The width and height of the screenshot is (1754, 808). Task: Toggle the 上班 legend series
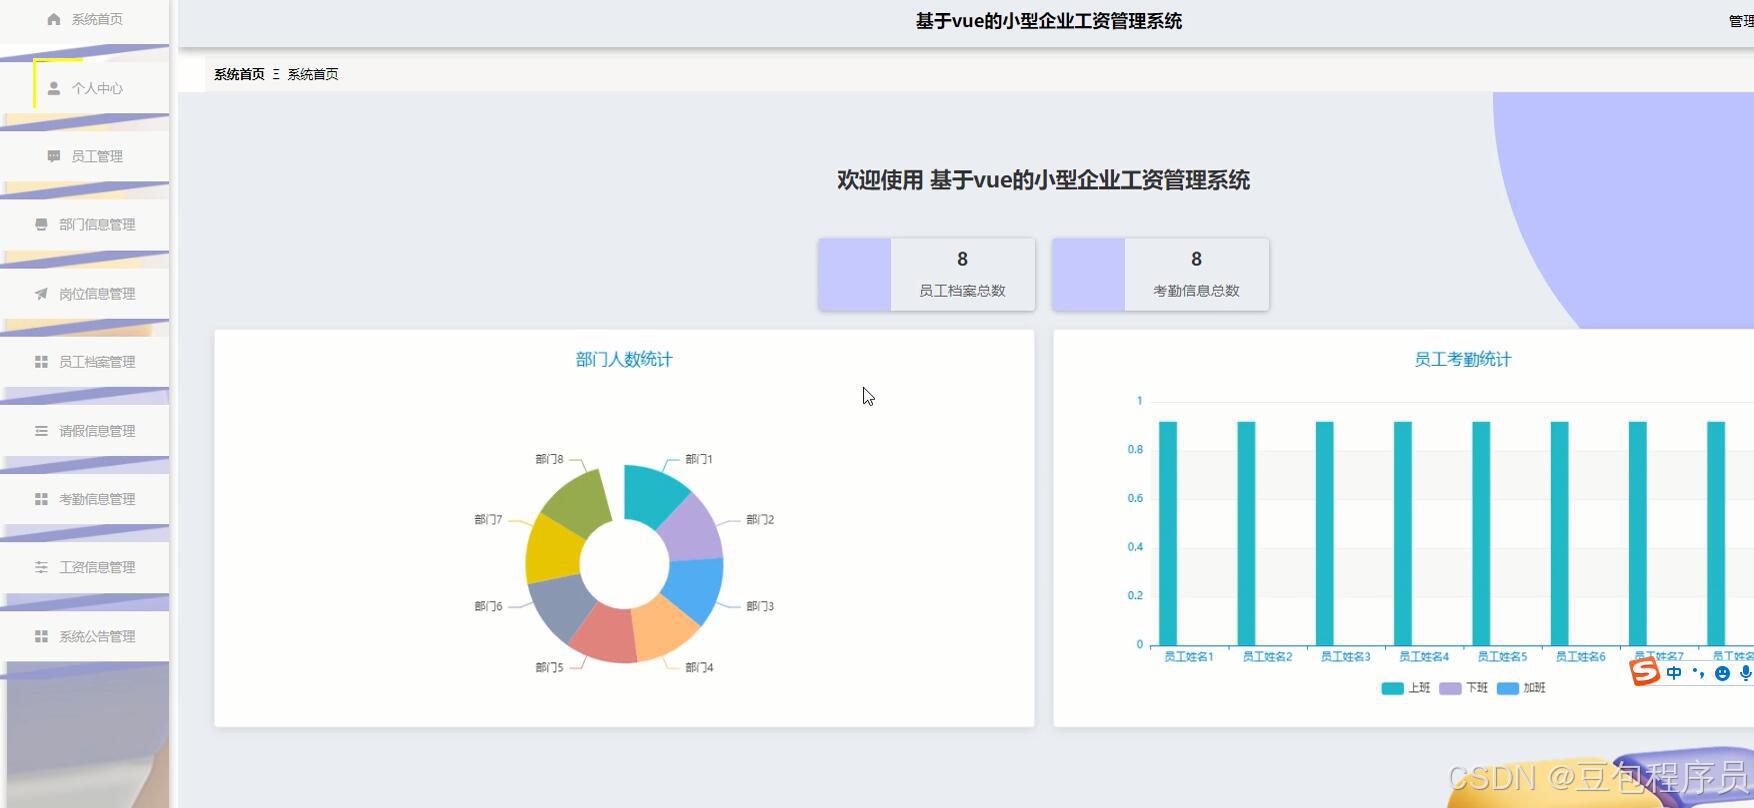tap(1406, 688)
